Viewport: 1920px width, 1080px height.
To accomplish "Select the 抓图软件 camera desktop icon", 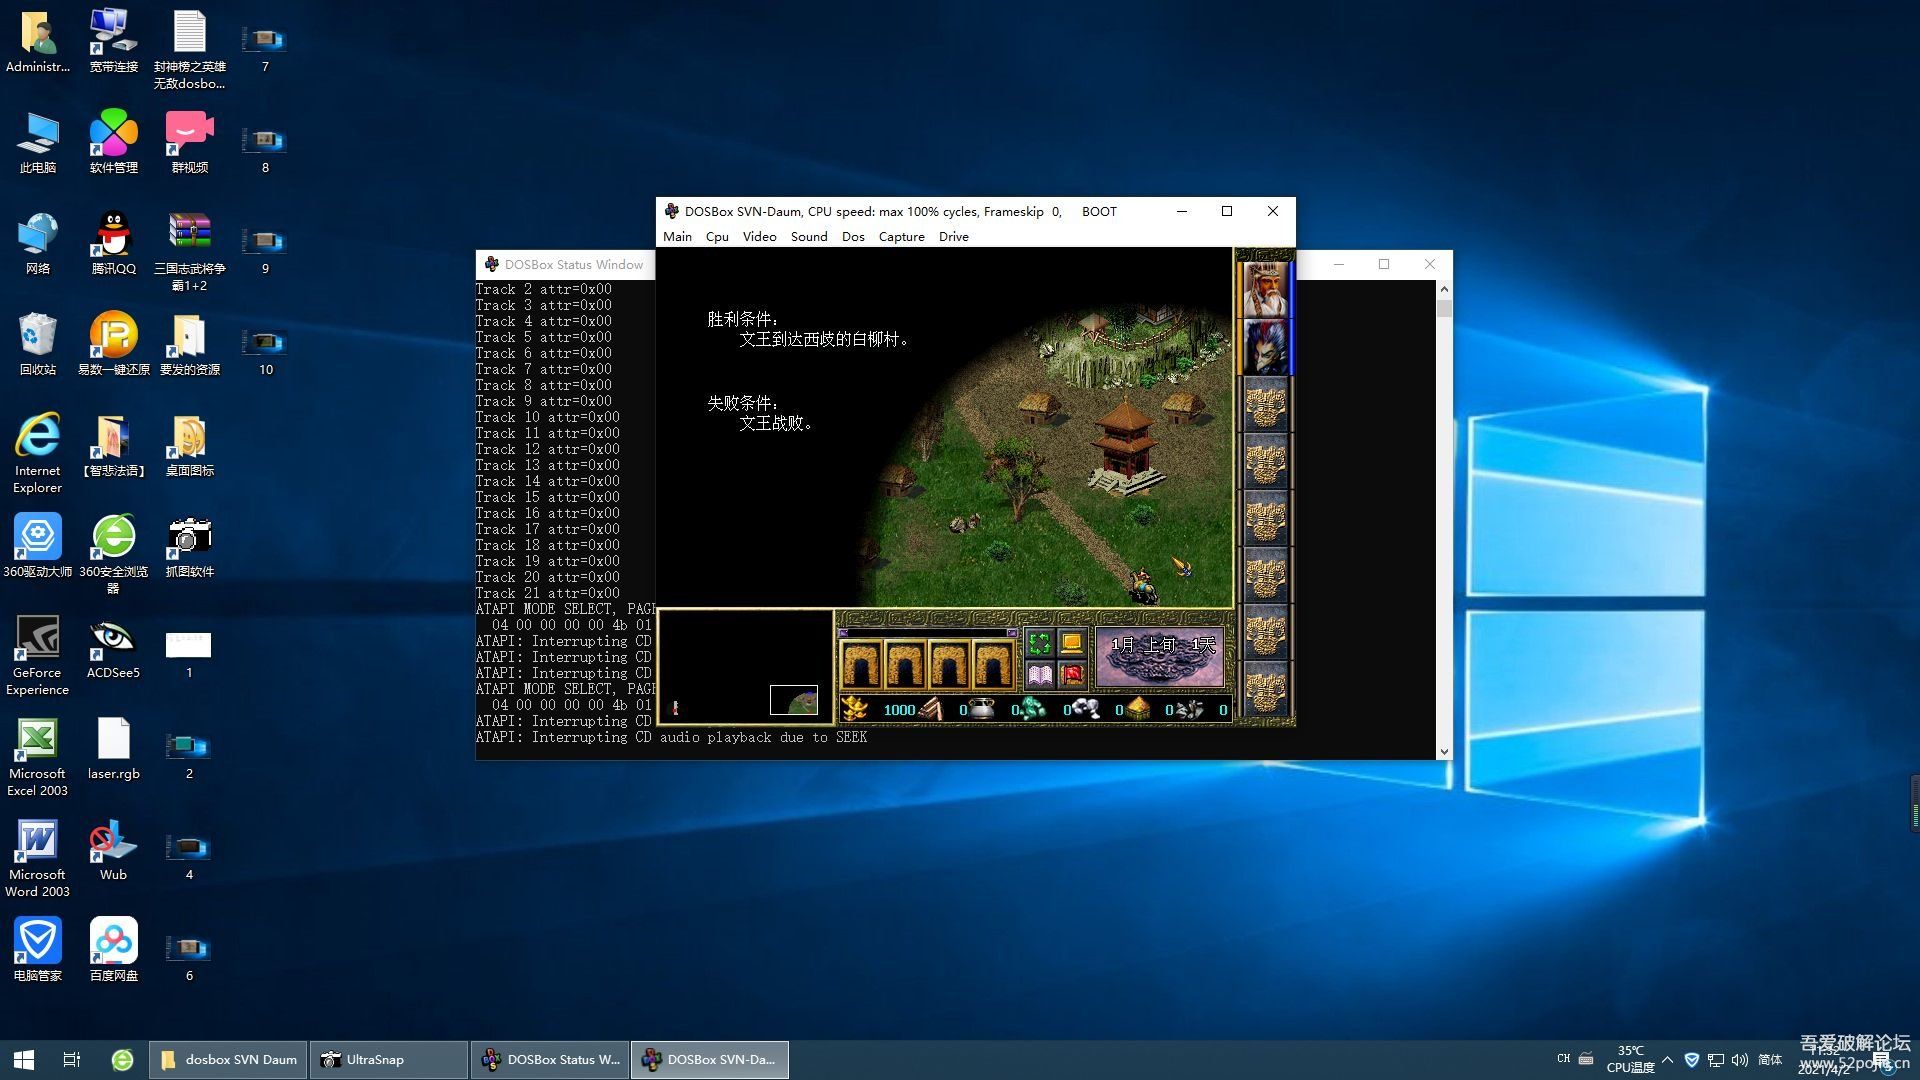I will point(189,546).
